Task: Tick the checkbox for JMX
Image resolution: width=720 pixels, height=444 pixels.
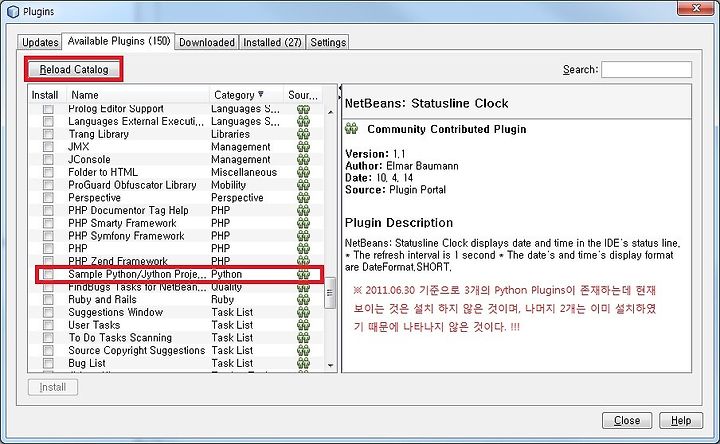Action: (x=48, y=147)
